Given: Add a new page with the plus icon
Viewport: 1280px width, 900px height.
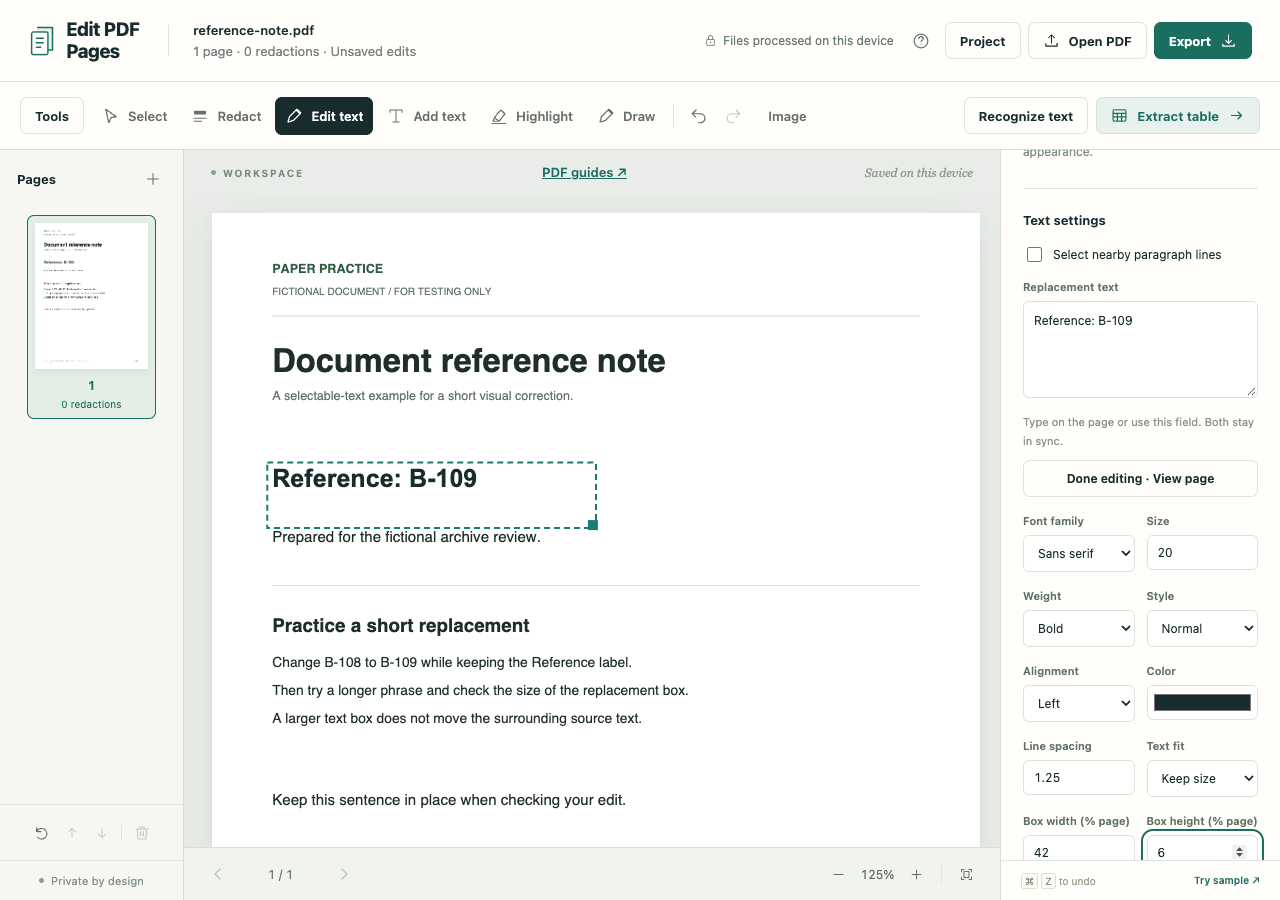Looking at the screenshot, I should click(153, 179).
